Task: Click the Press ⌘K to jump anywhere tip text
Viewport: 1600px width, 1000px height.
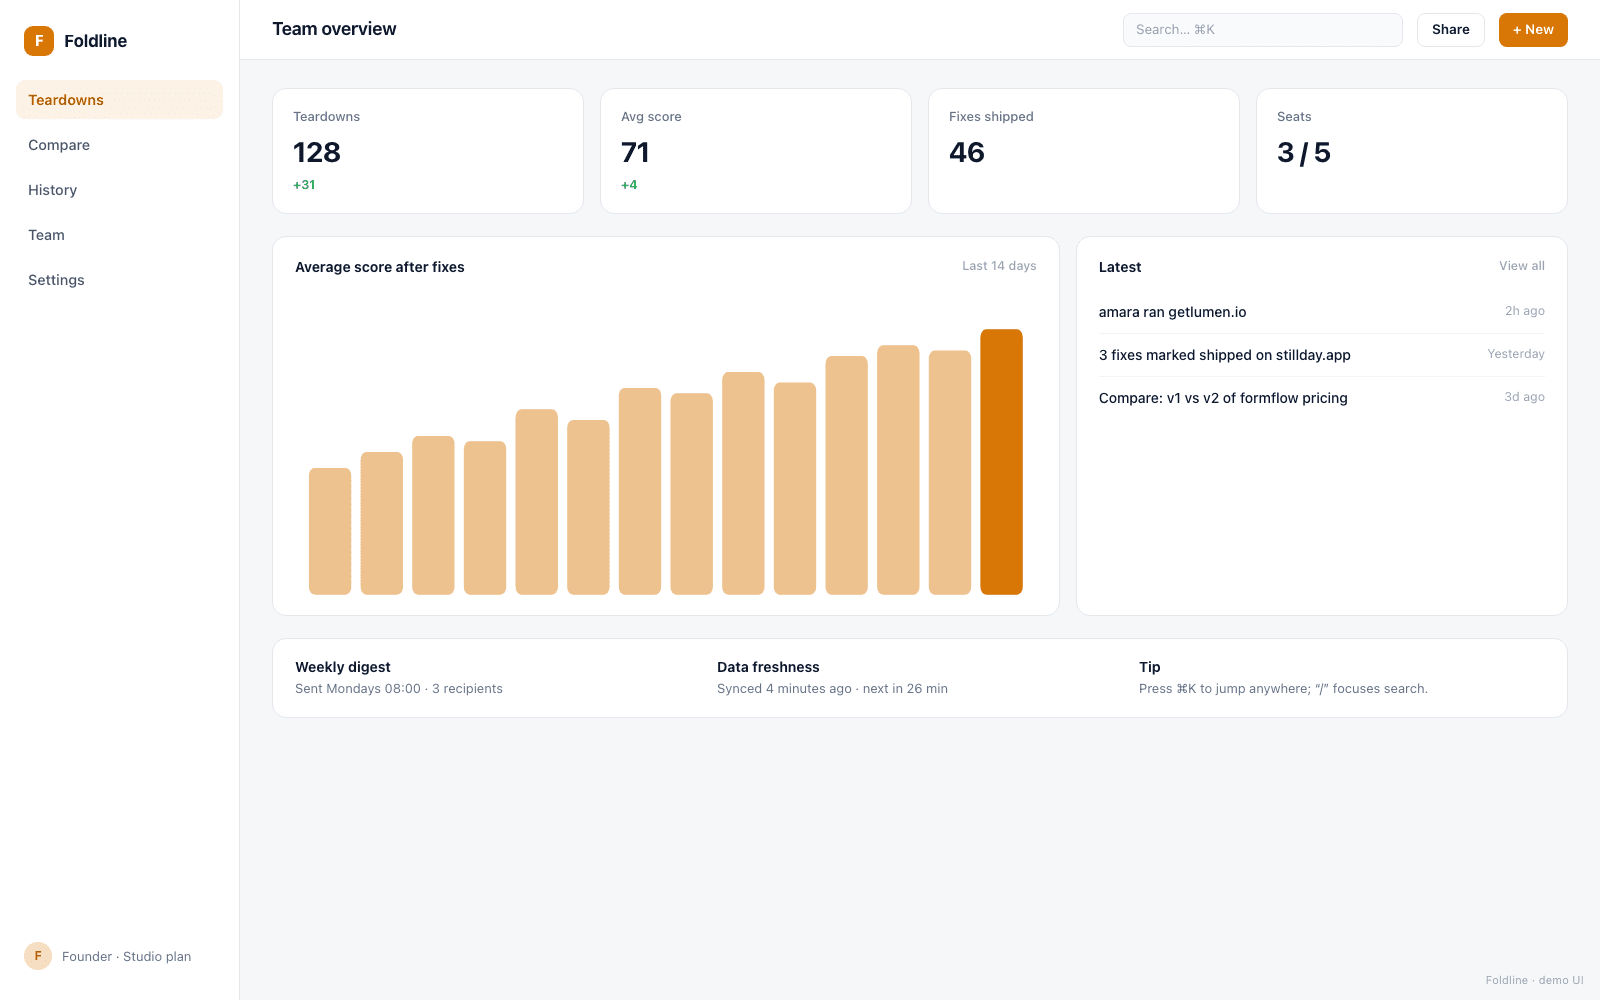Action: (x=1283, y=689)
